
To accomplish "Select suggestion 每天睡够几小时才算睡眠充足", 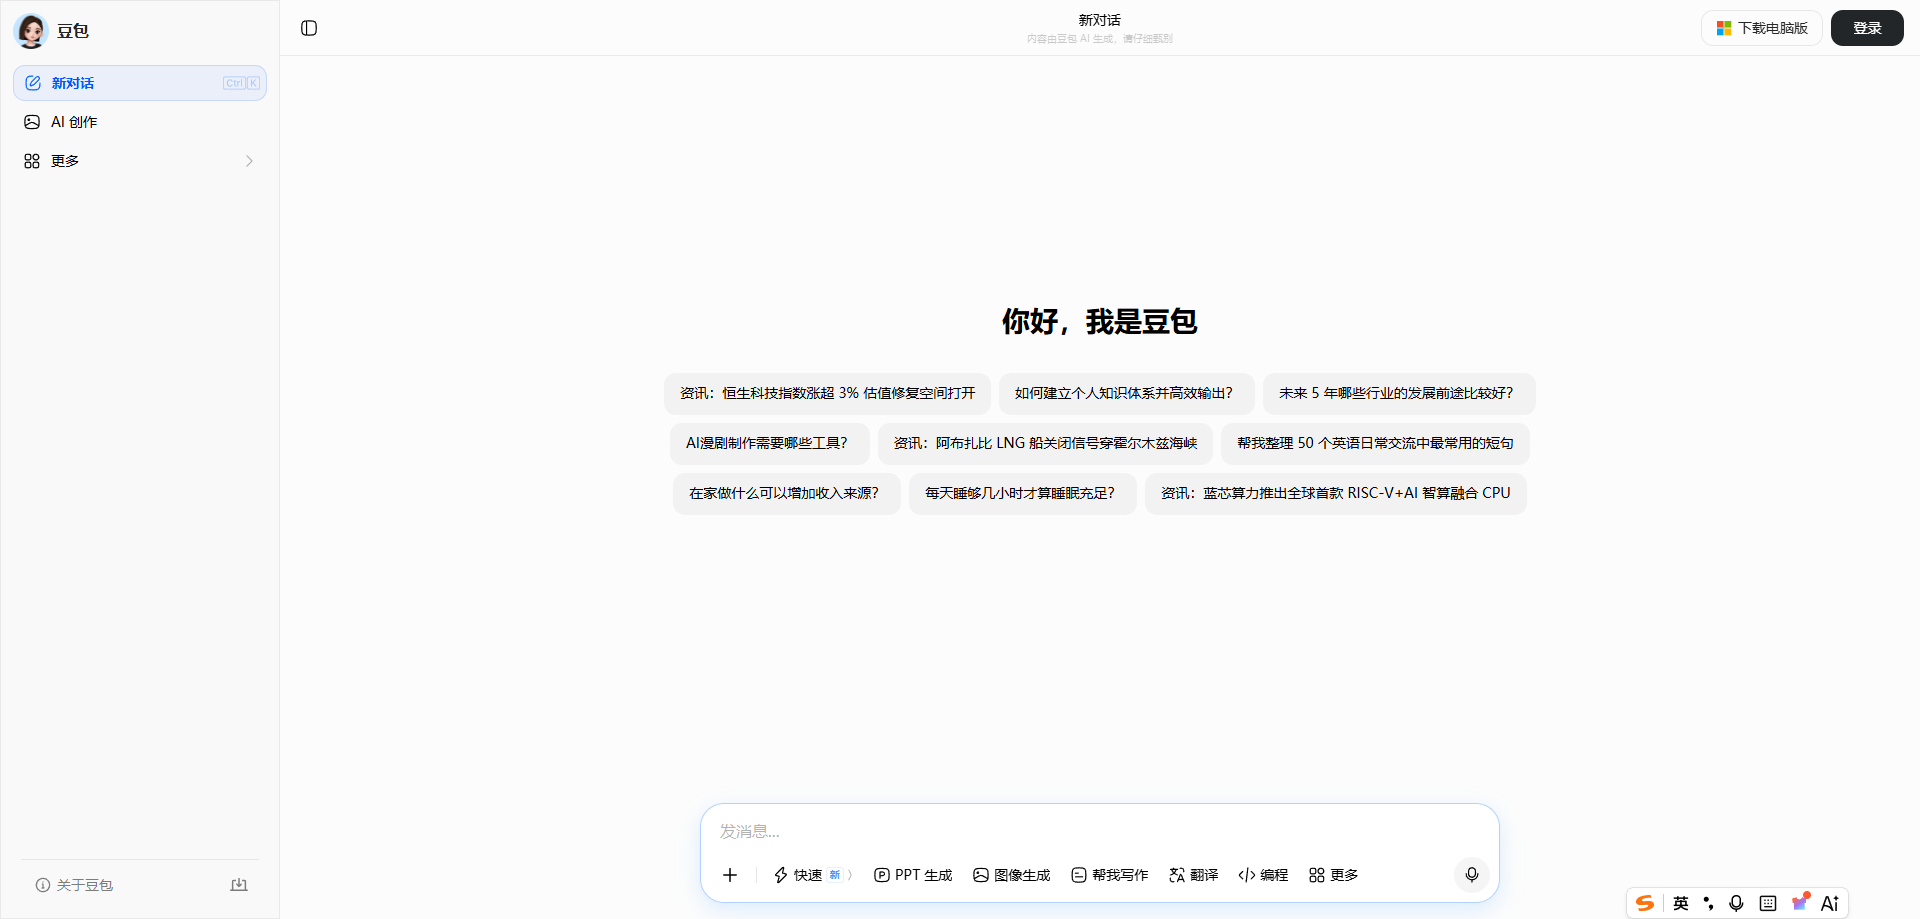I will [1022, 494].
